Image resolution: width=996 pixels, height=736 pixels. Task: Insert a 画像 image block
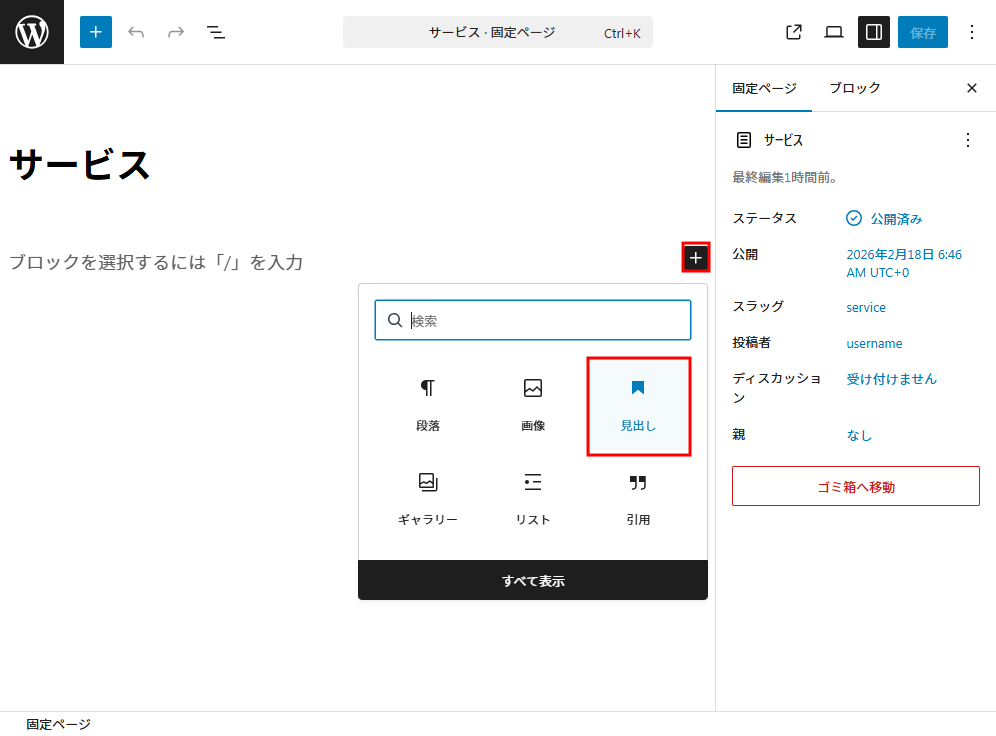[x=533, y=405]
